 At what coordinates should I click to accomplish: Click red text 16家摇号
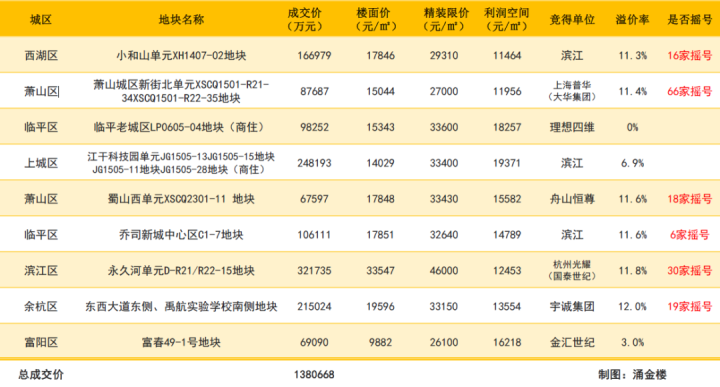coord(690,56)
